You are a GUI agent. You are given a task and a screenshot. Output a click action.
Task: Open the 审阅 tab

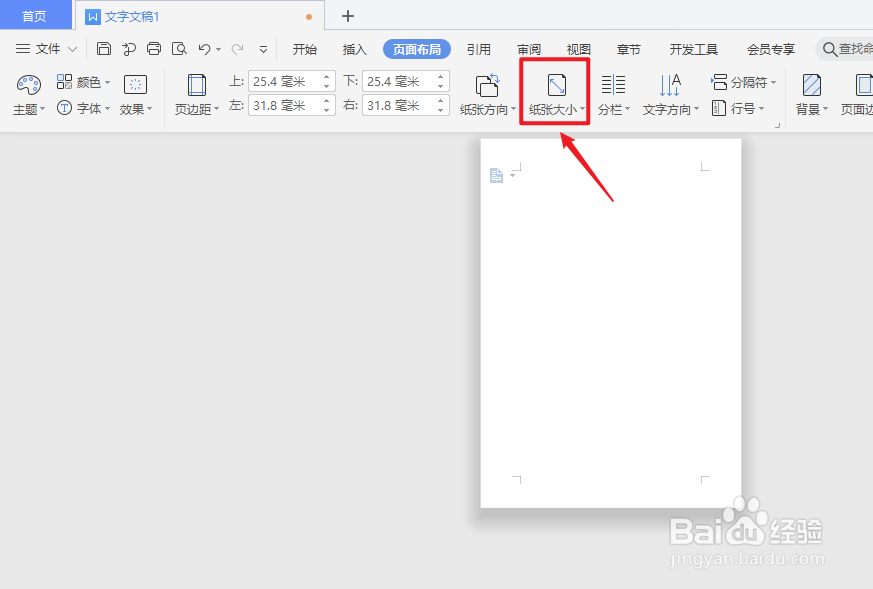click(x=529, y=50)
